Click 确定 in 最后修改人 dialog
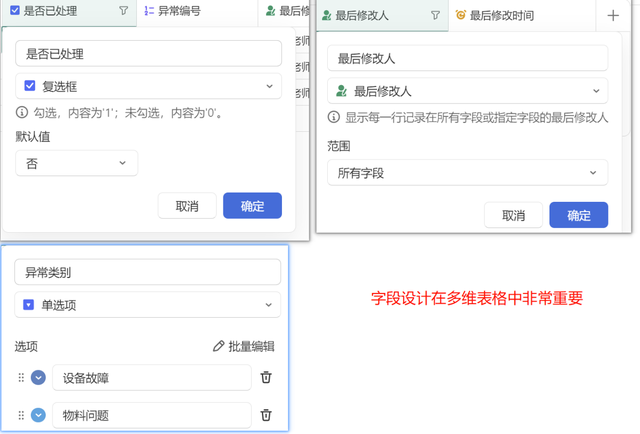The height and width of the screenshot is (434, 640). click(579, 215)
